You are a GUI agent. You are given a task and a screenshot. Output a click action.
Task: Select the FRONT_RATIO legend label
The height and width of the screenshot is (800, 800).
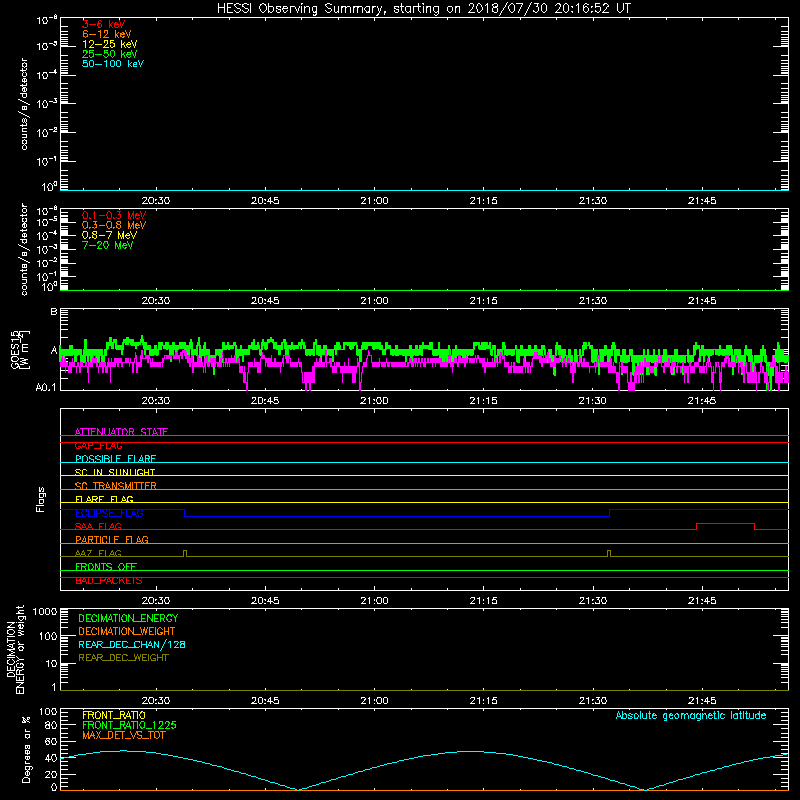click(x=114, y=715)
